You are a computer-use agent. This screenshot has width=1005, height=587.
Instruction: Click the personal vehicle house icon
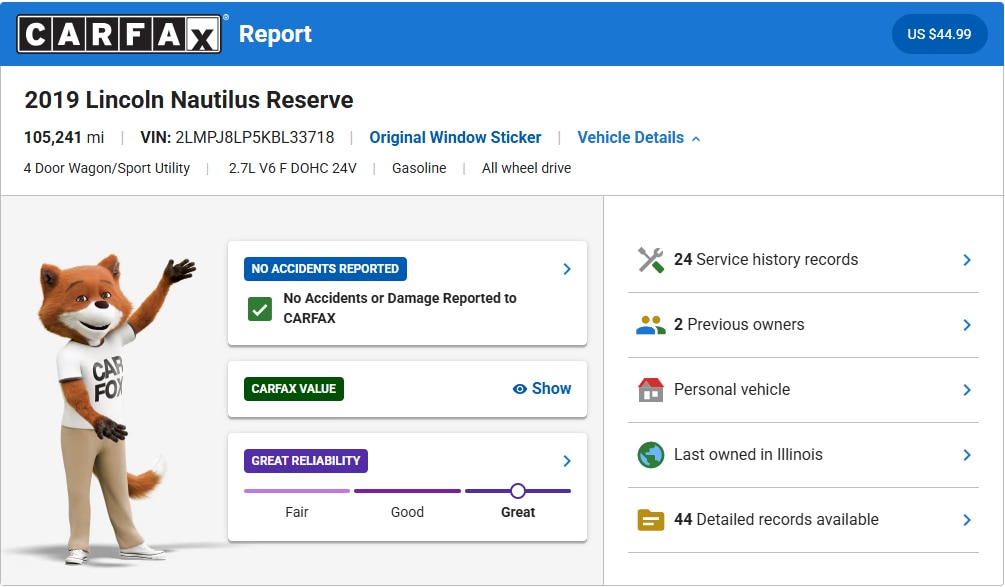(651, 390)
